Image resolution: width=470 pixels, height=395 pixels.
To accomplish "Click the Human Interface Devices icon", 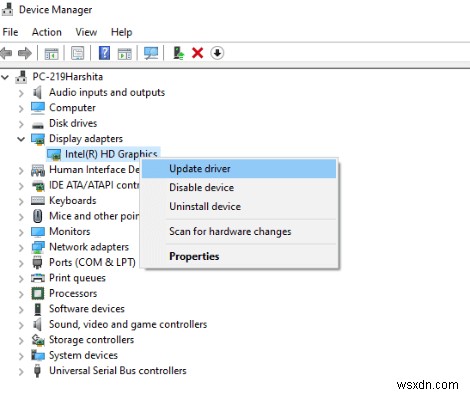I will [x=38, y=170].
